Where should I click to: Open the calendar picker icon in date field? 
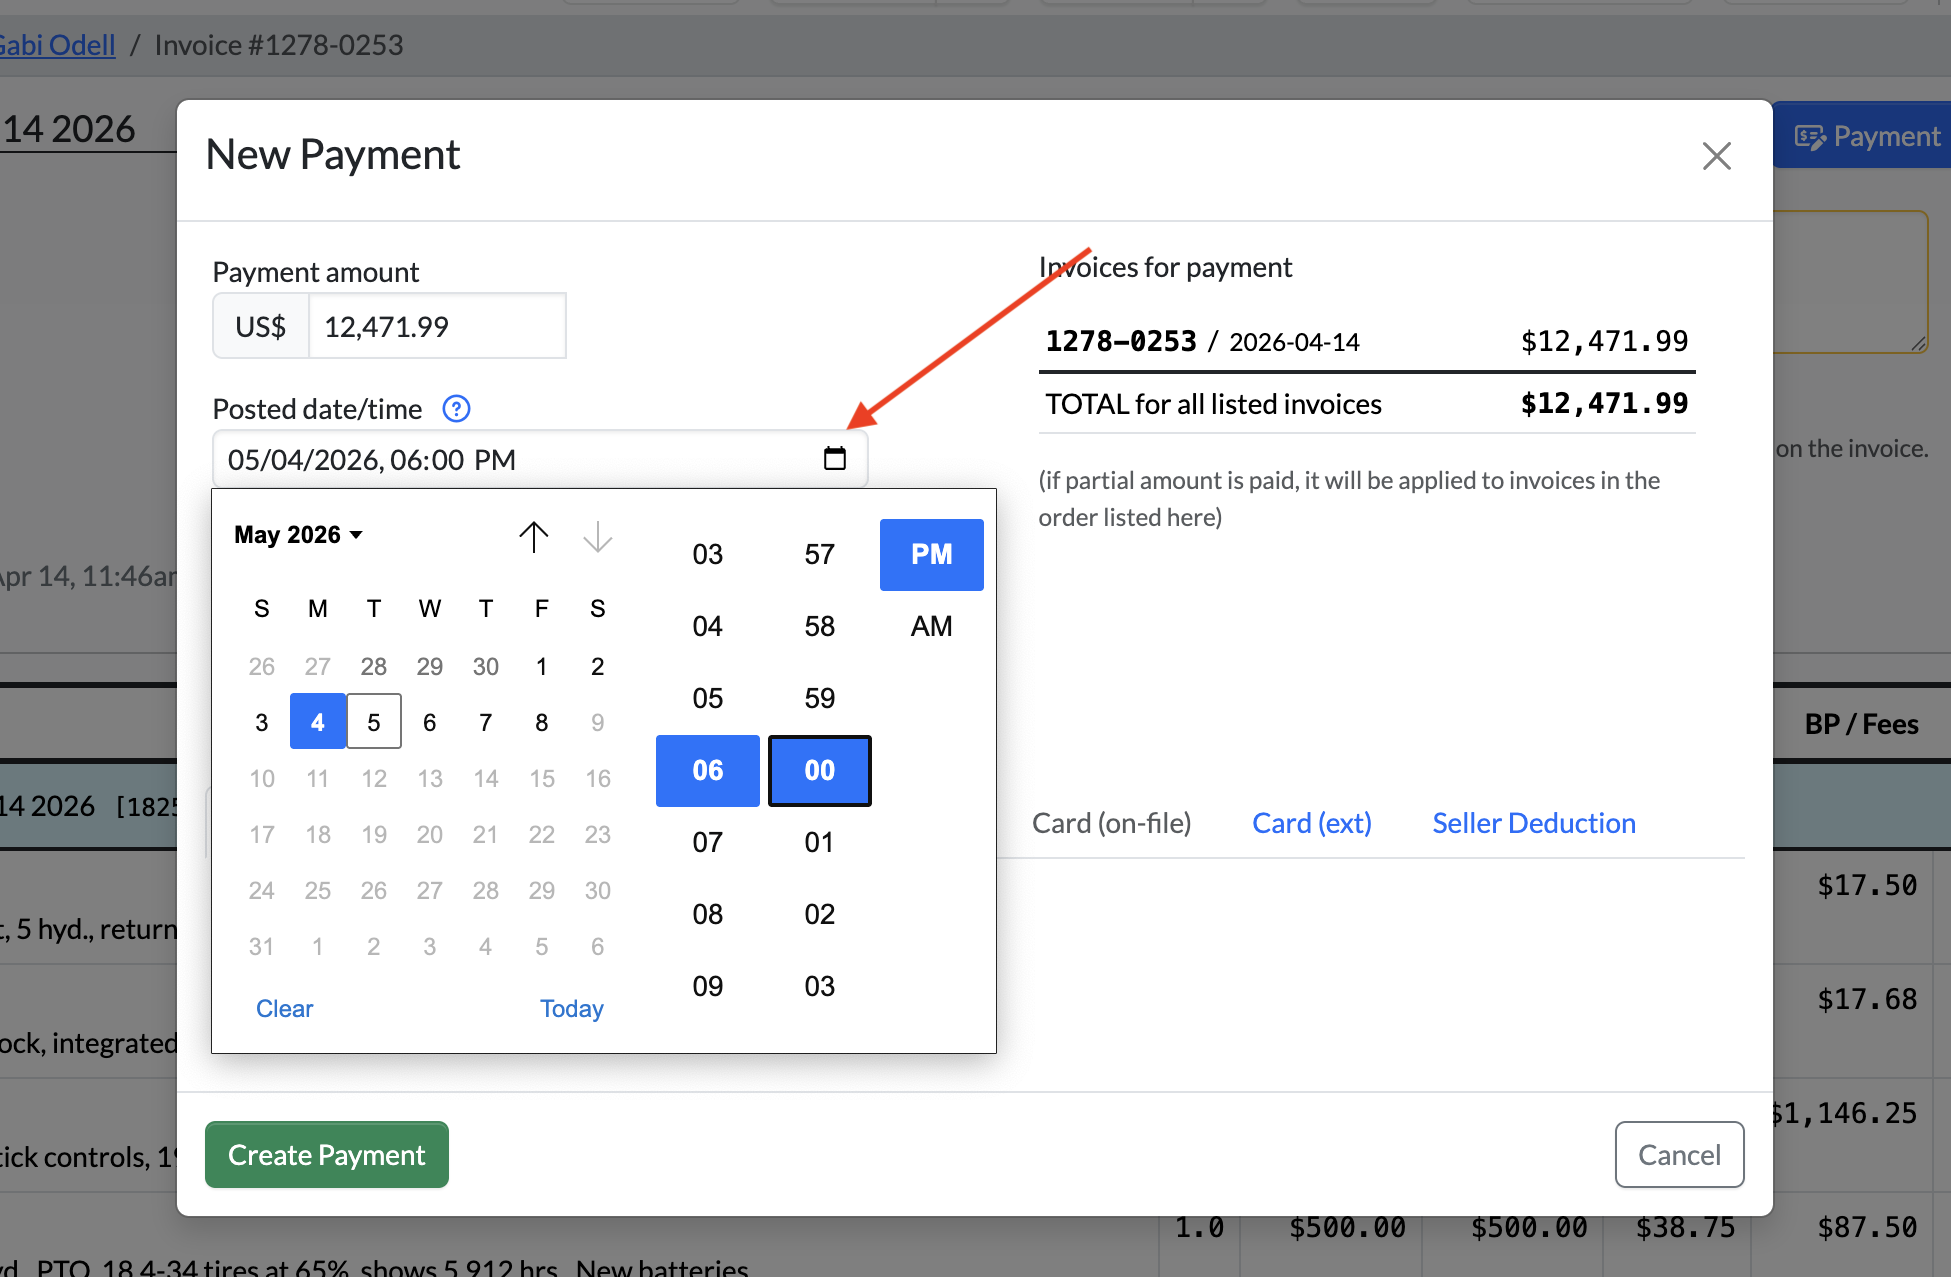pos(834,459)
